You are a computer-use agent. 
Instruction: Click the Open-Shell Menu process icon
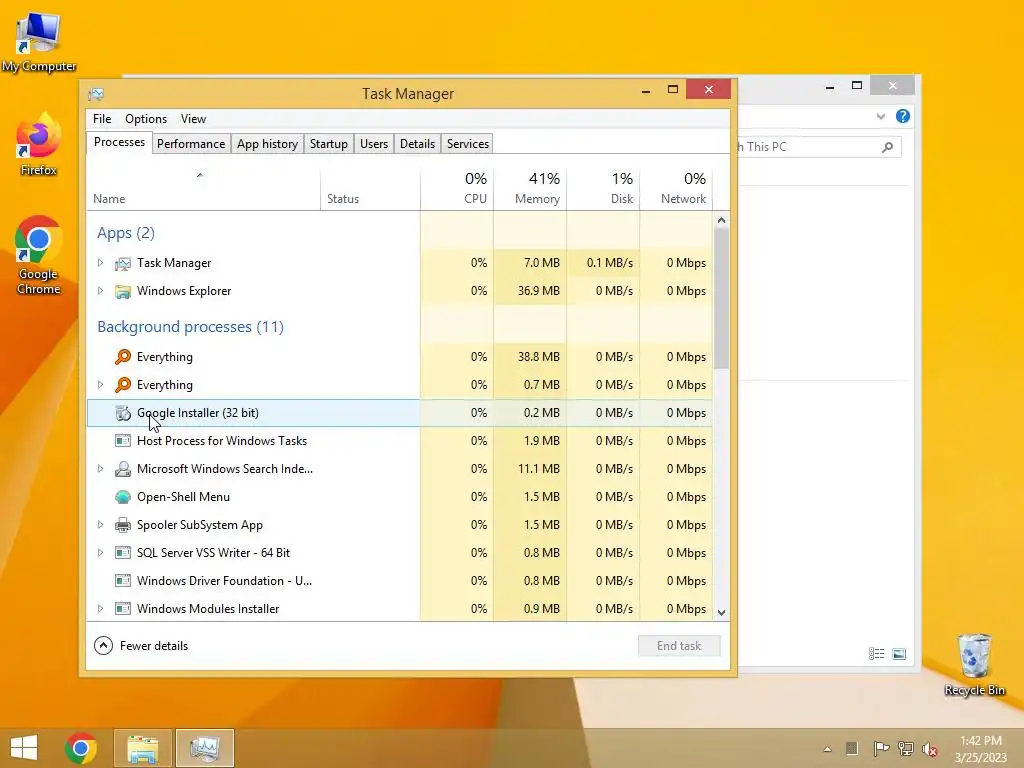click(x=123, y=497)
